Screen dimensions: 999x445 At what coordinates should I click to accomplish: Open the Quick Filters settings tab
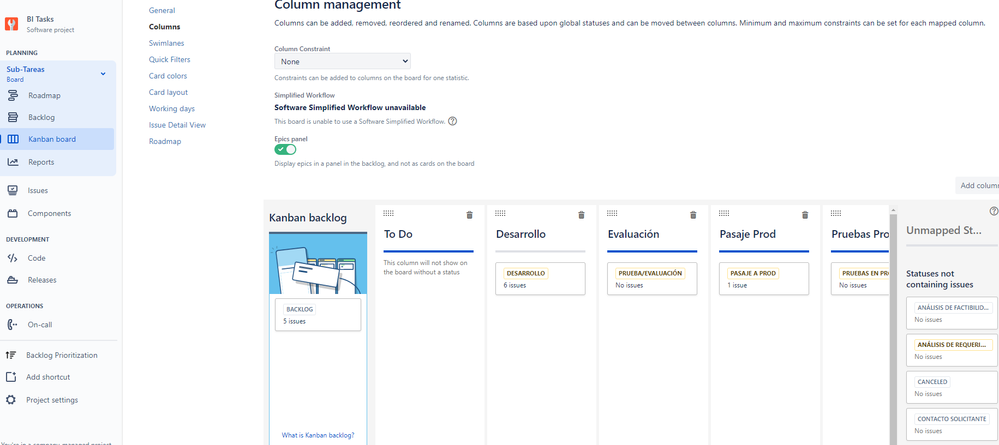(x=169, y=59)
